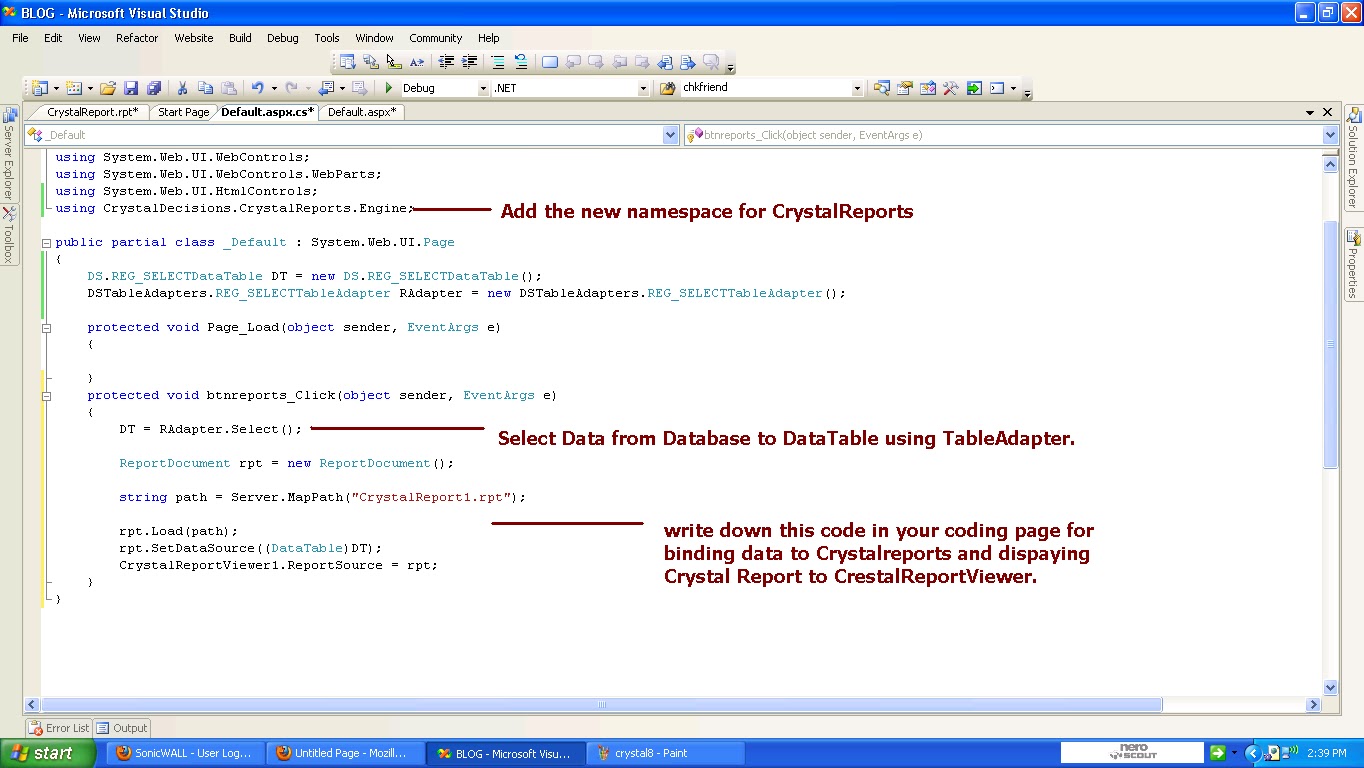This screenshot has height=768, width=1364.
Task: Open the active files list arrow
Action: 1310,112
